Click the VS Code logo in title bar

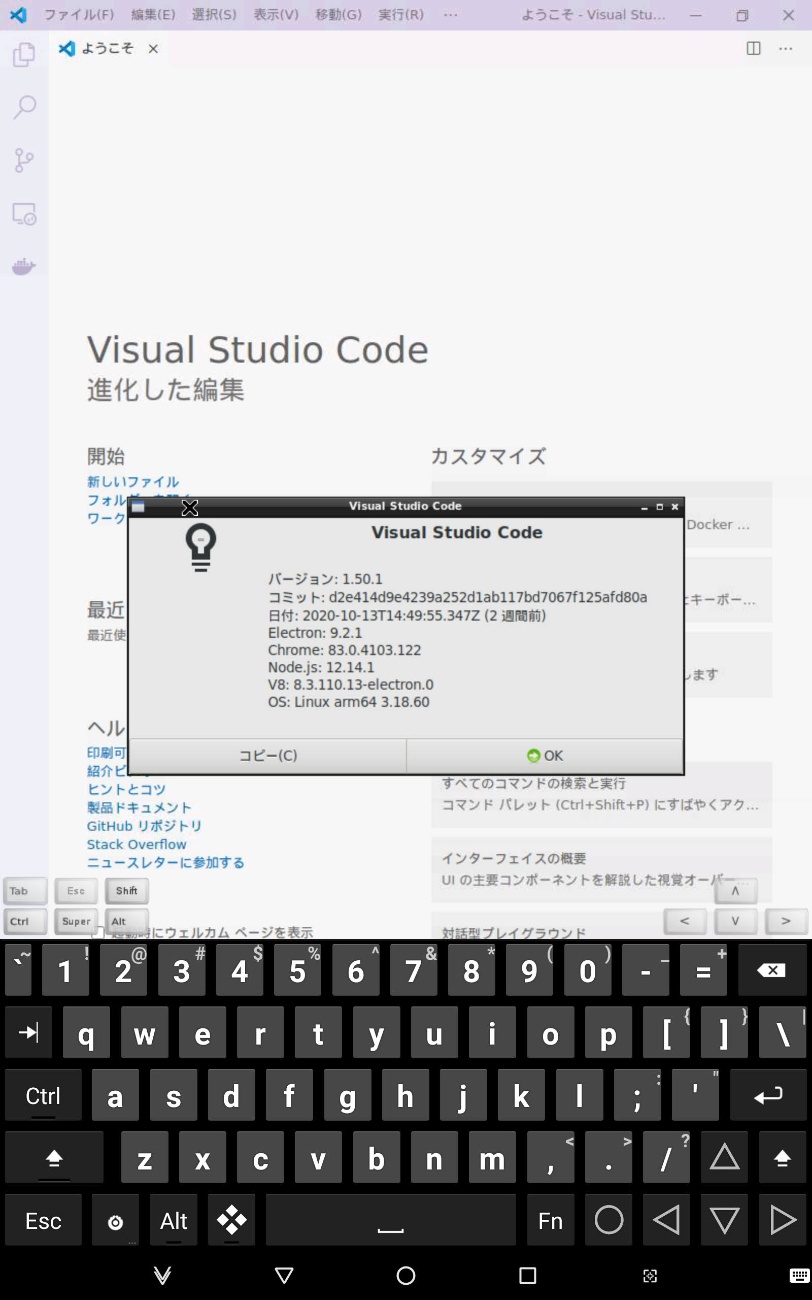click(x=17, y=15)
